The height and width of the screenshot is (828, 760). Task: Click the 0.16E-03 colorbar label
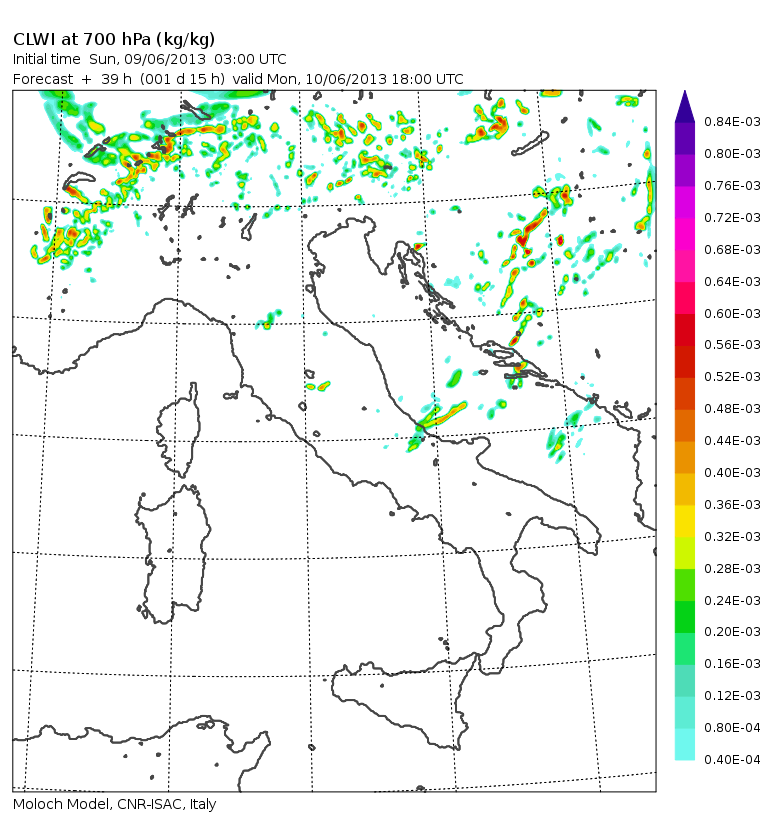[732, 663]
